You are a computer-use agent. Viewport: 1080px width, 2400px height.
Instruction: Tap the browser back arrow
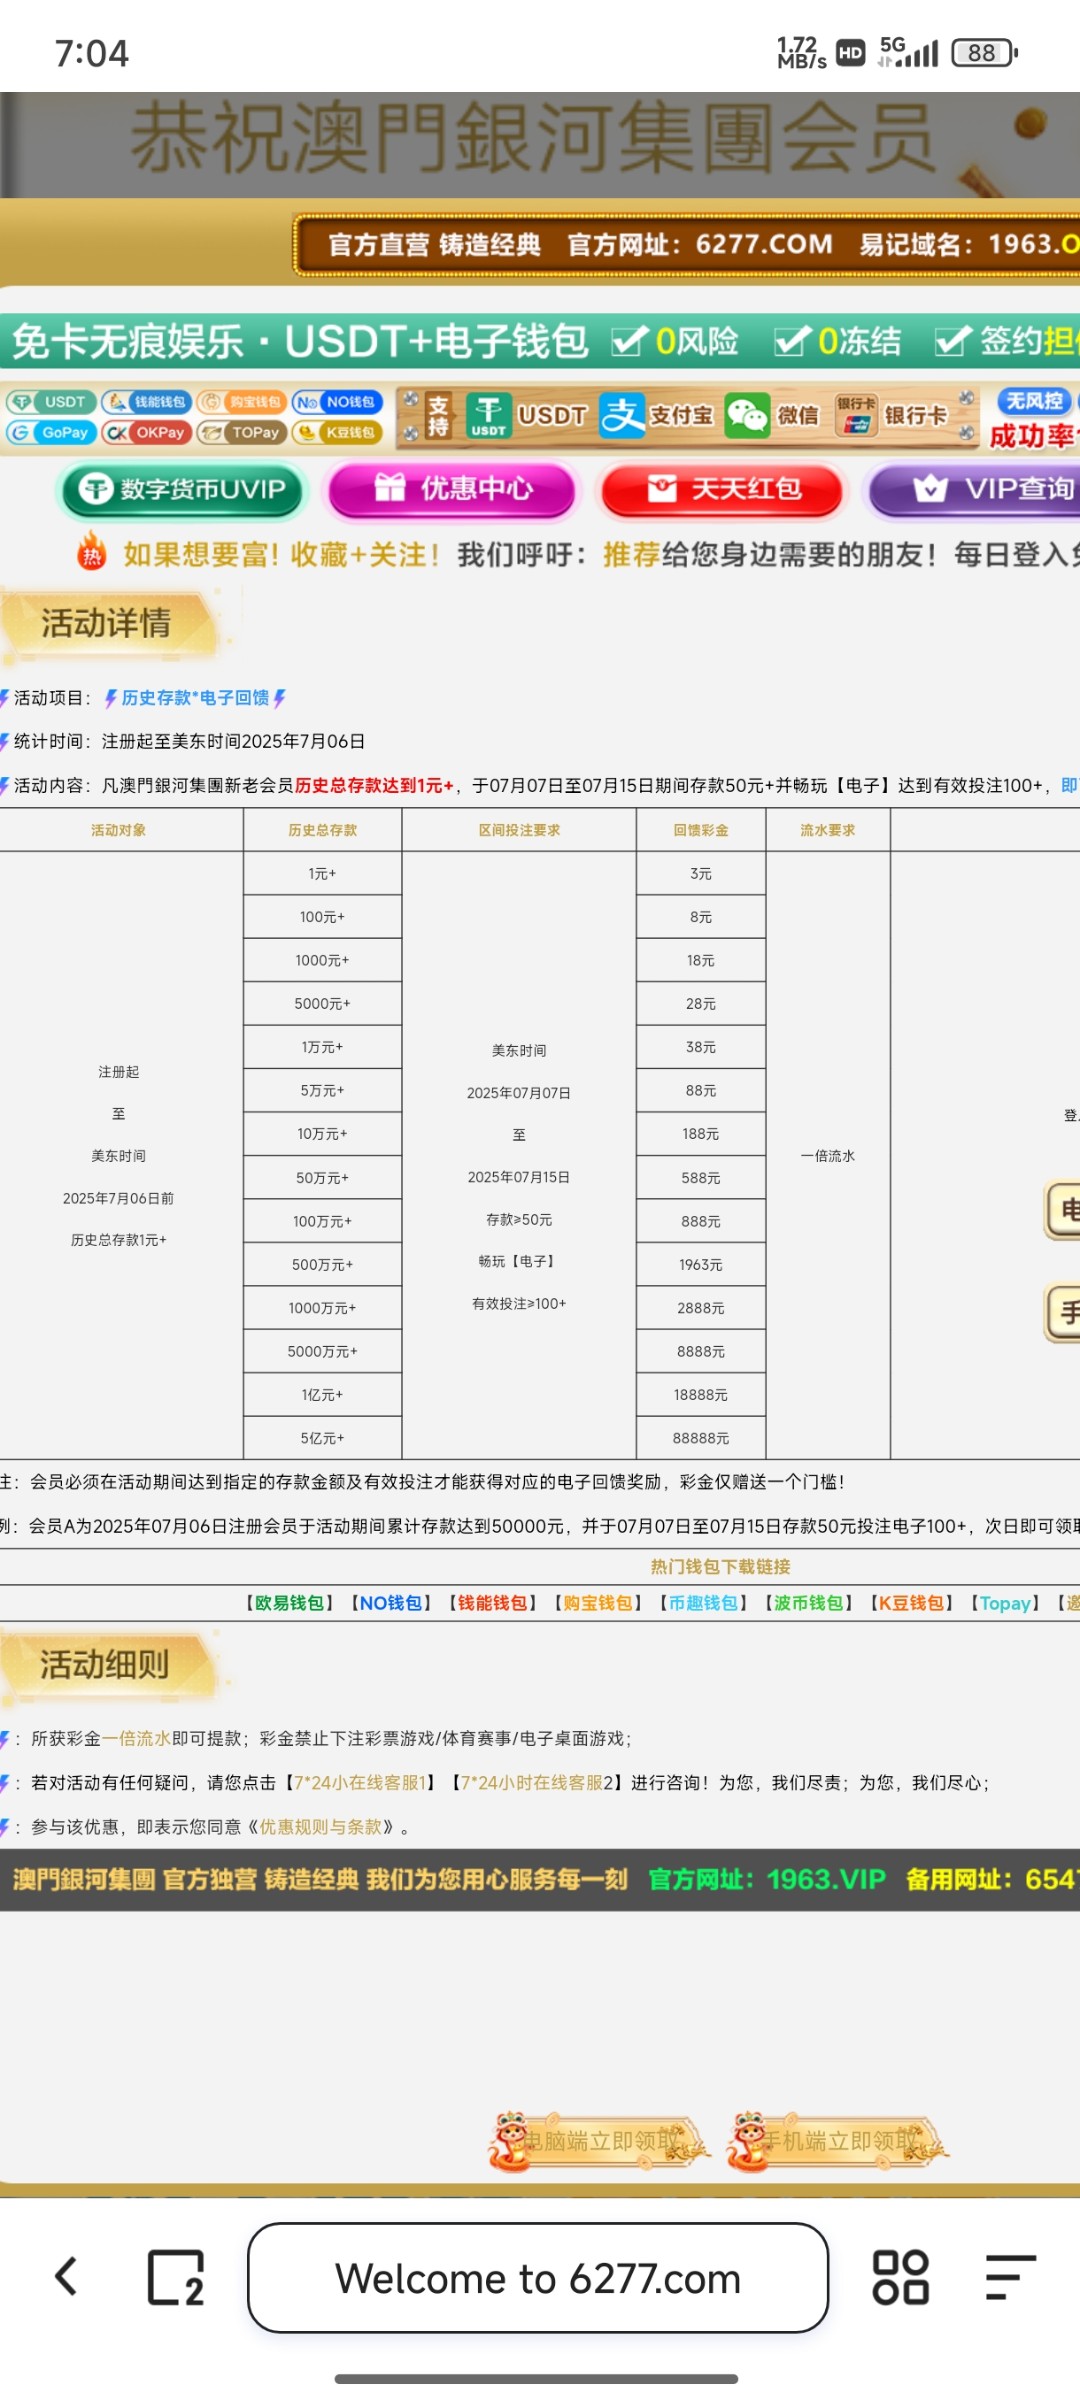(x=66, y=2277)
